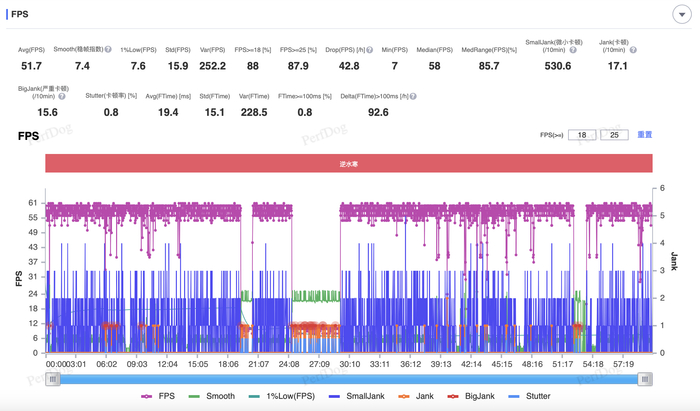Toggle the Jank legend entry
The height and width of the screenshot is (411, 700).
pos(416,396)
